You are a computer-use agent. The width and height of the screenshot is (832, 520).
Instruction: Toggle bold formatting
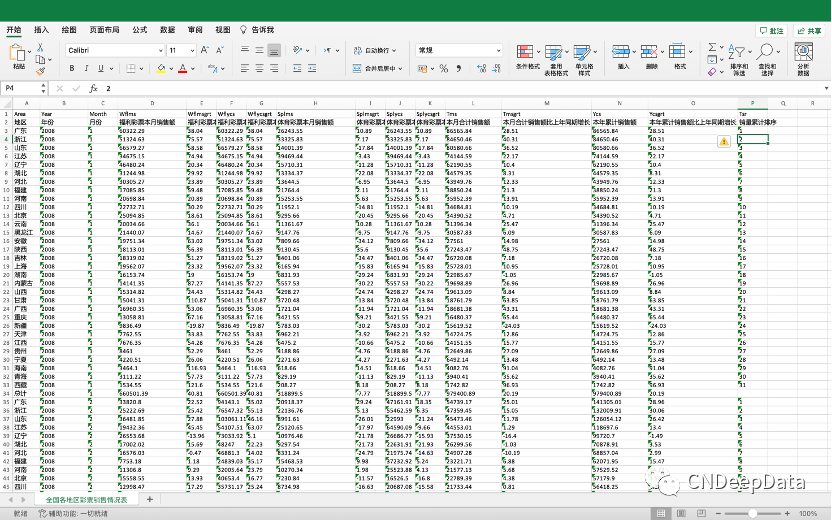[x=72, y=68]
